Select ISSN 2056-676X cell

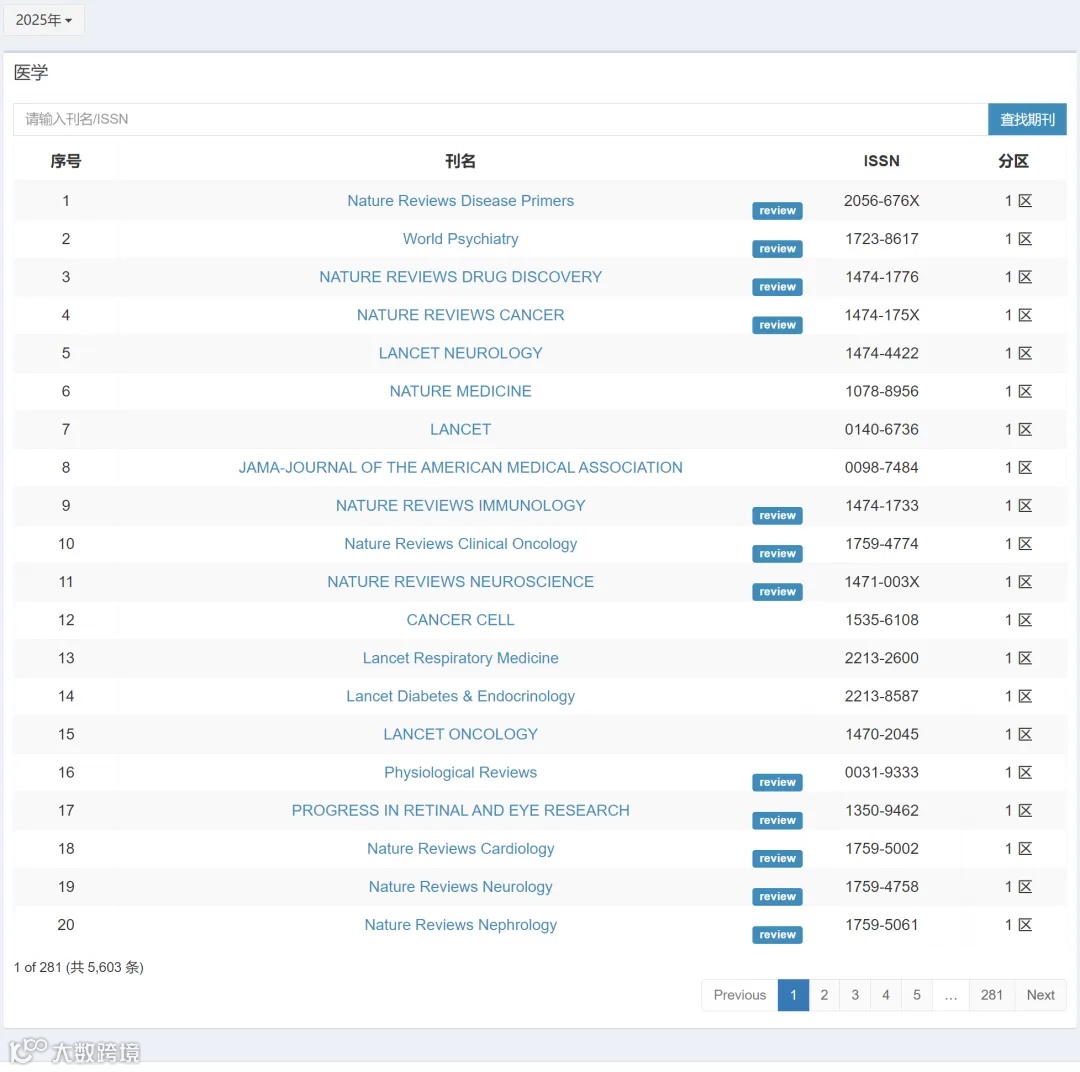(882, 200)
